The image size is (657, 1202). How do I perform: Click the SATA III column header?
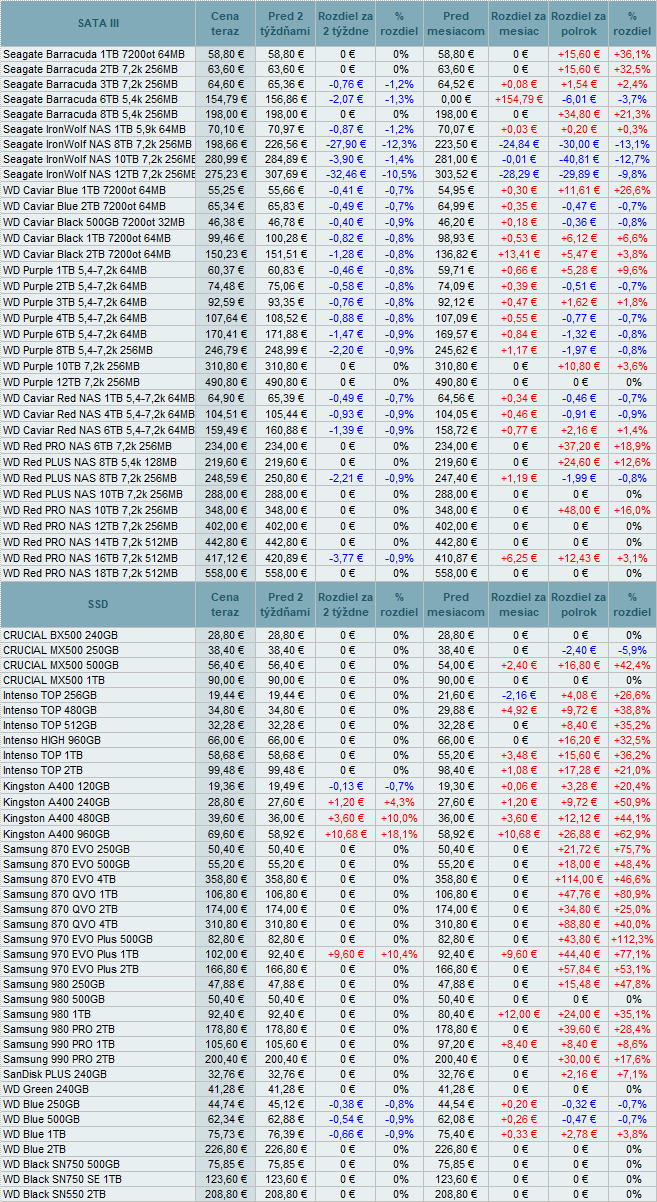coord(98,23)
